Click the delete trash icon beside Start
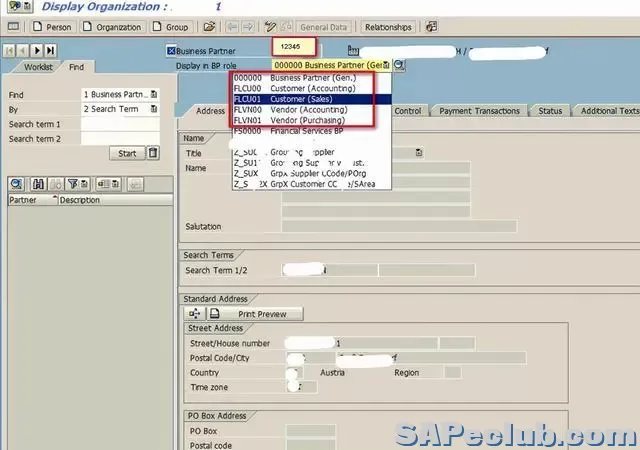This screenshot has width=640, height=450. [x=153, y=153]
